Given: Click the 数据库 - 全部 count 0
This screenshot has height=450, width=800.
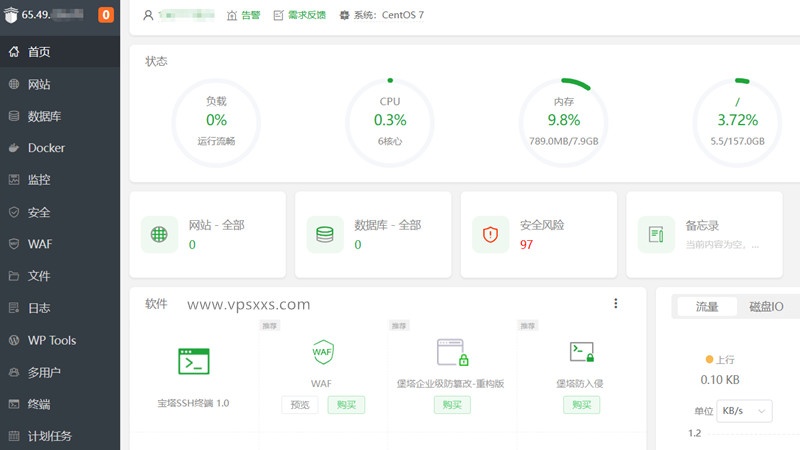Looking at the screenshot, I should 358,245.
